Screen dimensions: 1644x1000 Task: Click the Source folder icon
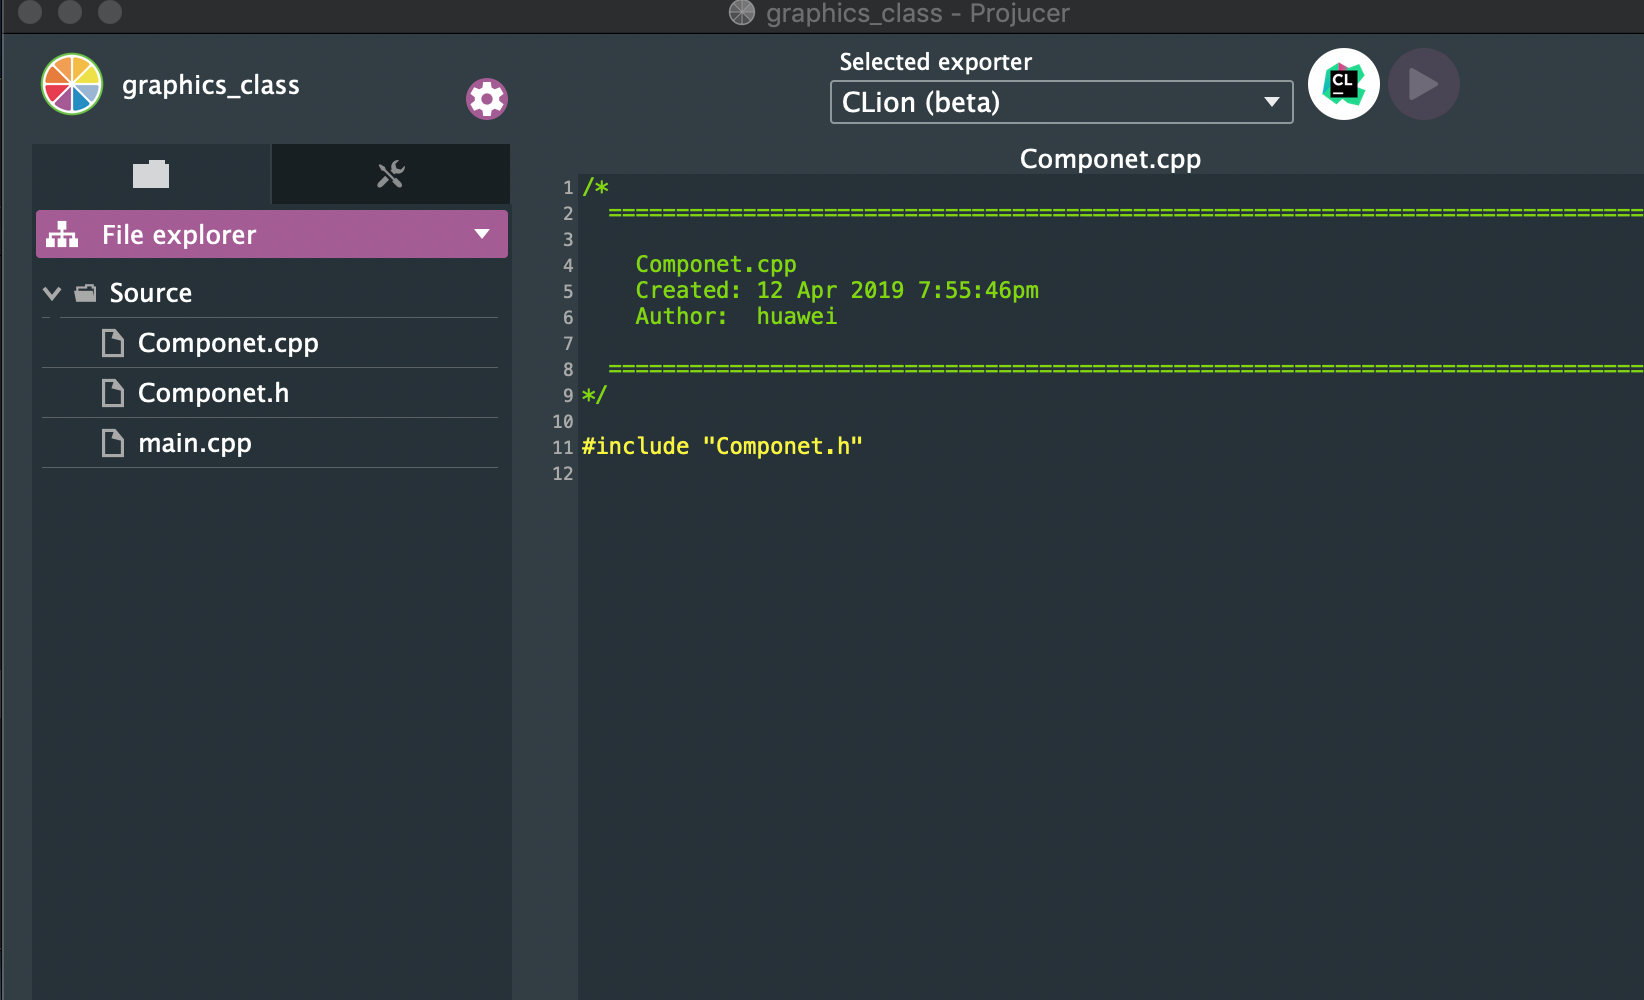point(86,293)
